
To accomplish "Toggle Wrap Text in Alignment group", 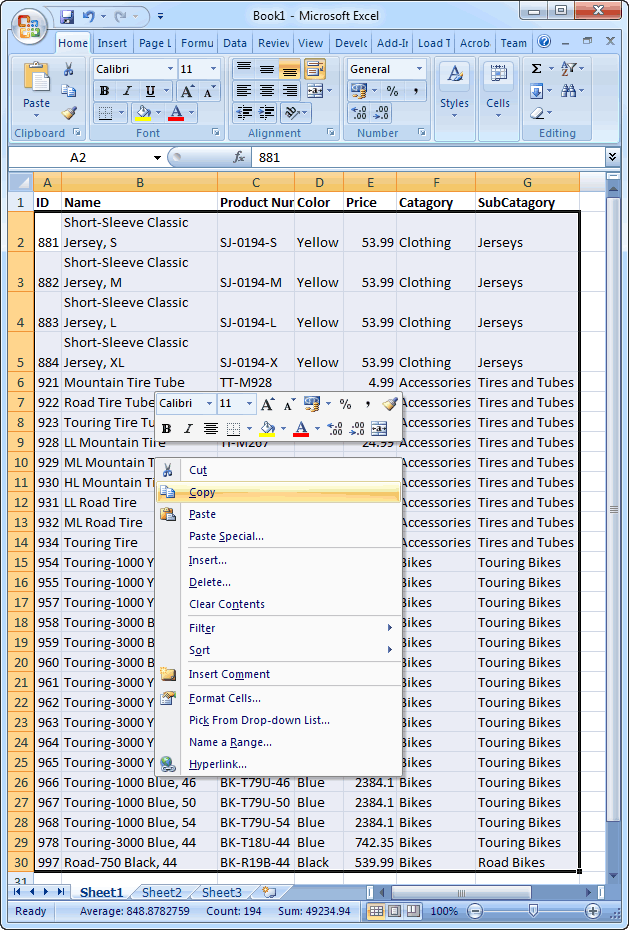I will coord(314,69).
